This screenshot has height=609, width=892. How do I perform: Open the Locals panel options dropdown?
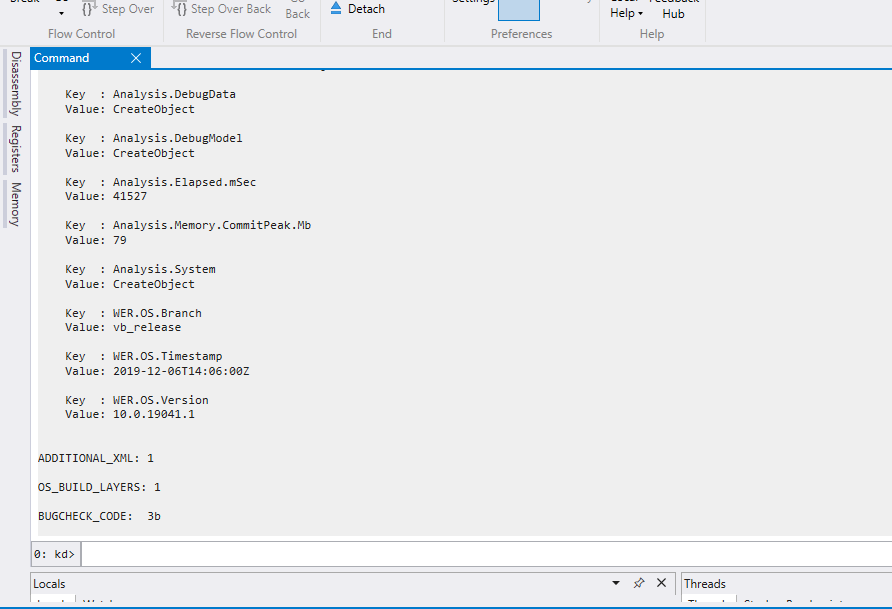(x=616, y=583)
